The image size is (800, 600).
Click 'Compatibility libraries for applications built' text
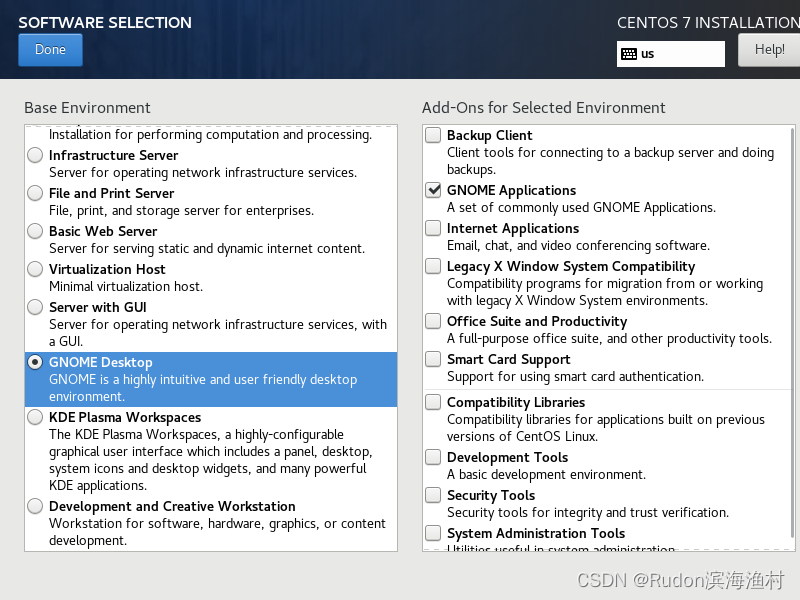[606, 428]
